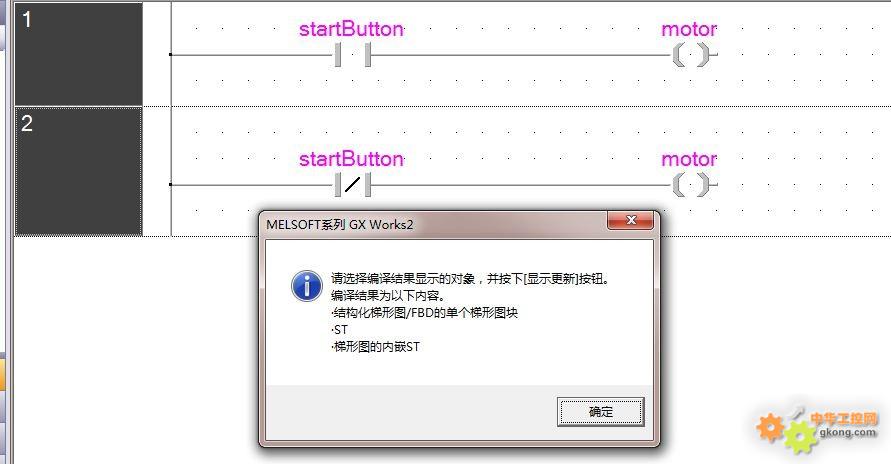Click the startButton label in network 2
Viewport: 891px width, 464px height.
351,159
